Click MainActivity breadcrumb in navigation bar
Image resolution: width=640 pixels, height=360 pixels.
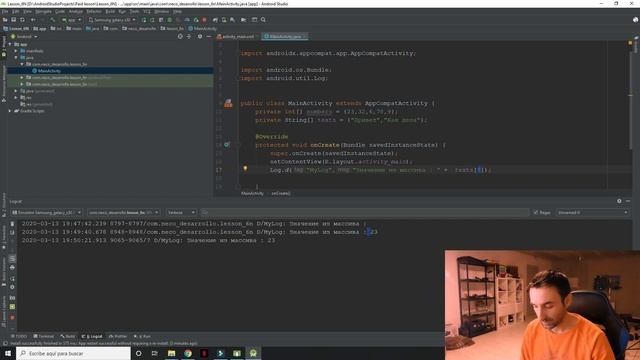(x=202, y=29)
